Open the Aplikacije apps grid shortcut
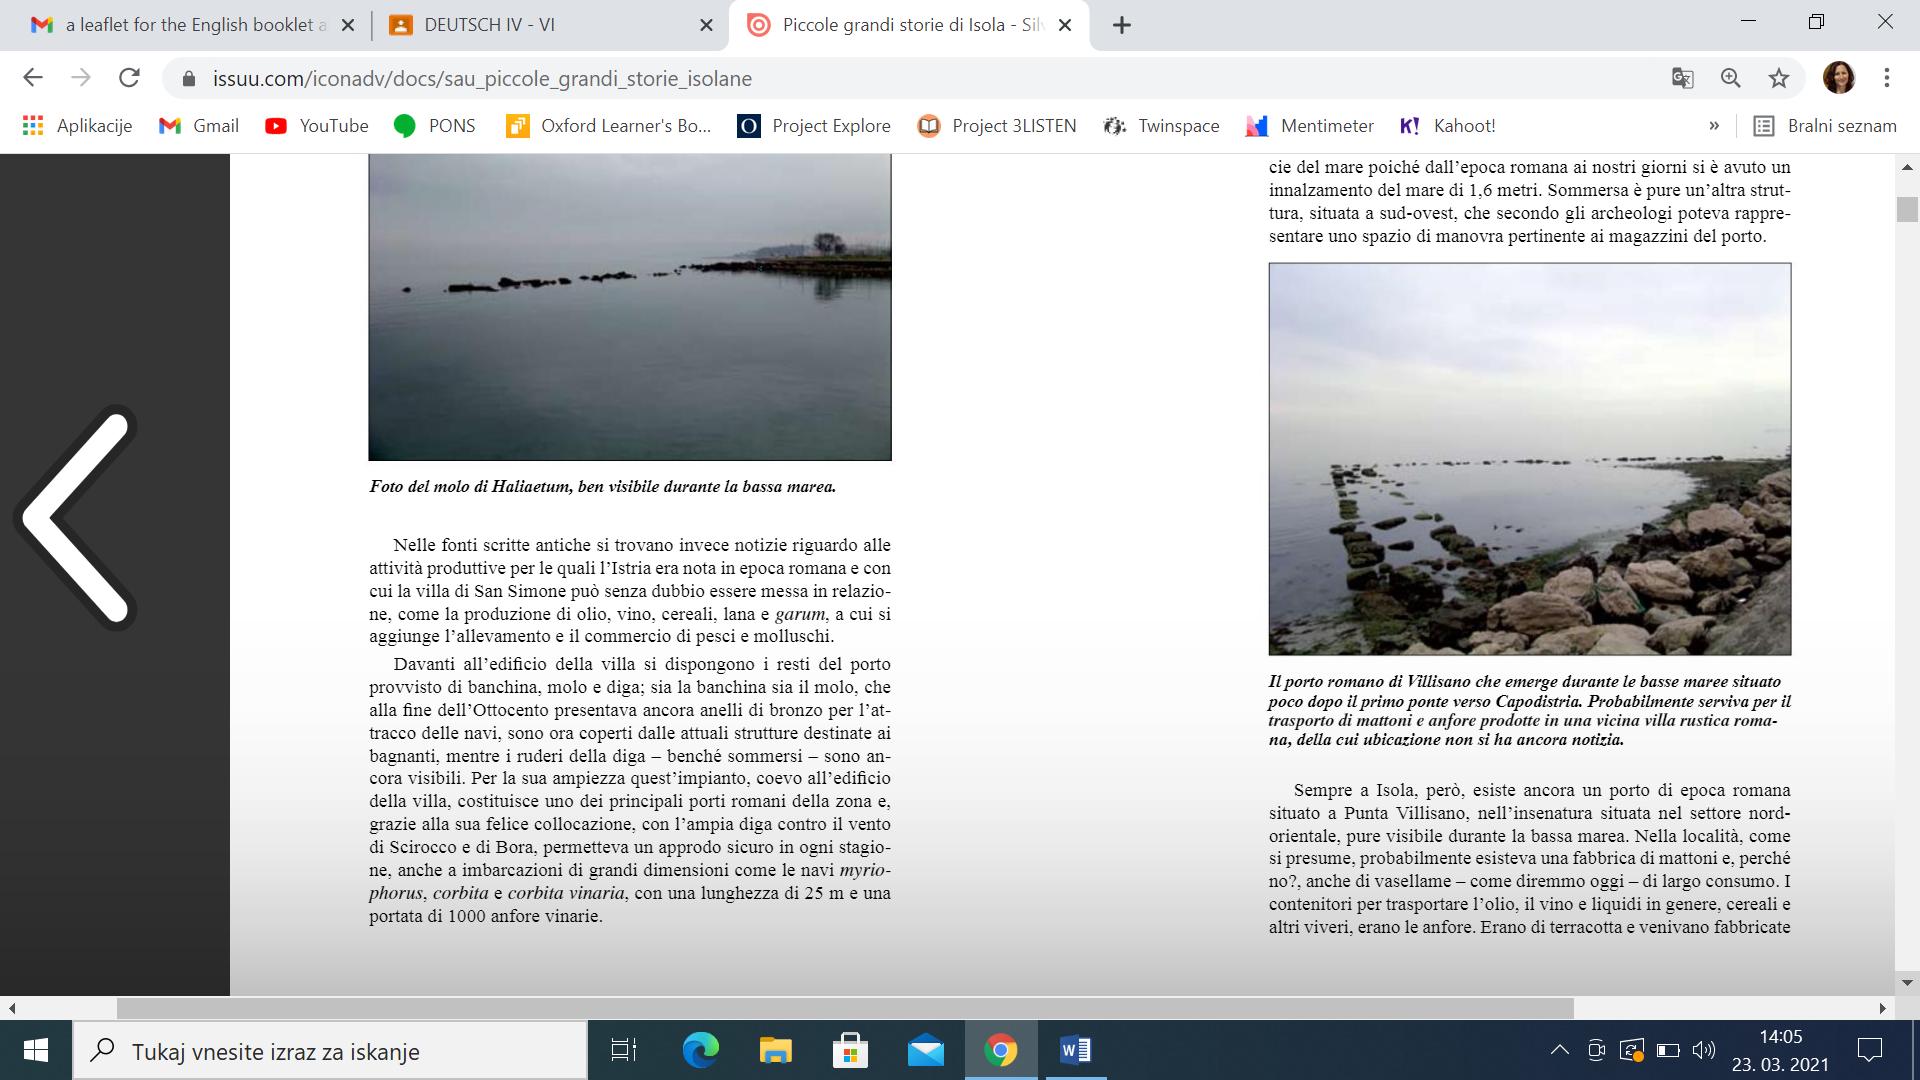Image resolution: width=1920 pixels, height=1080 pixels. (x=76, y=126)
